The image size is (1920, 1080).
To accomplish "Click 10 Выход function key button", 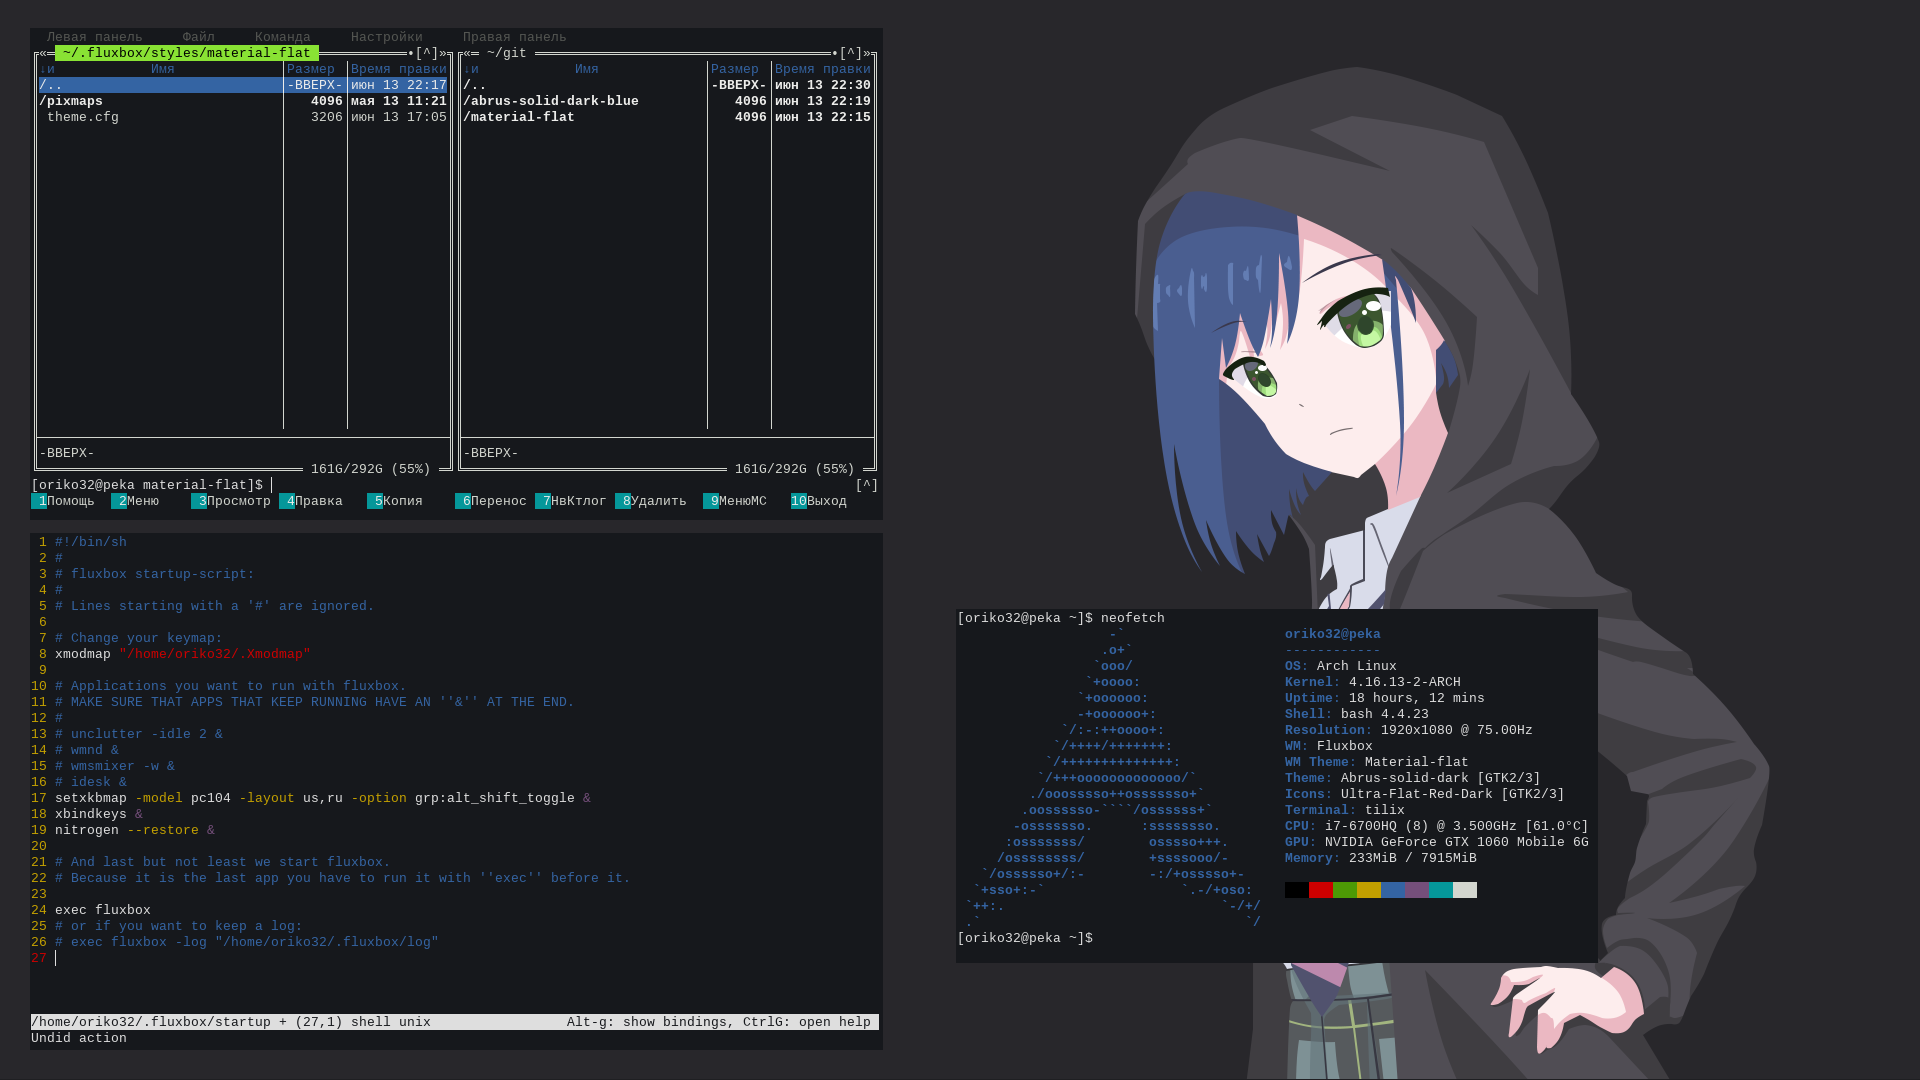I will [x=819, y=501].
